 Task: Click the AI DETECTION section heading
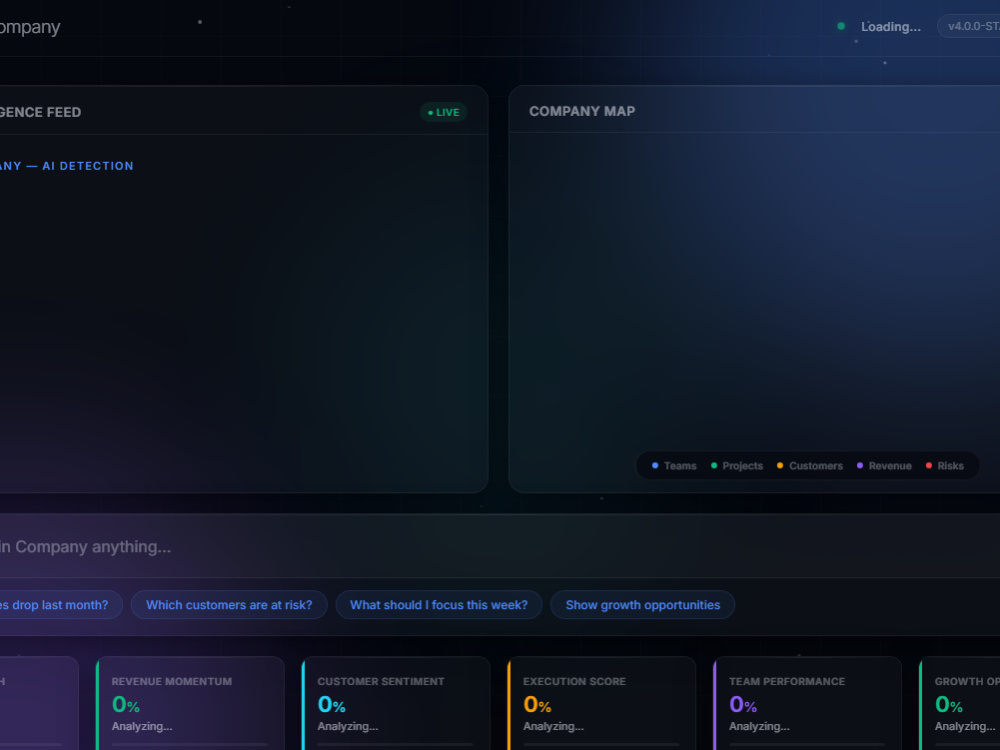[66, 166]
